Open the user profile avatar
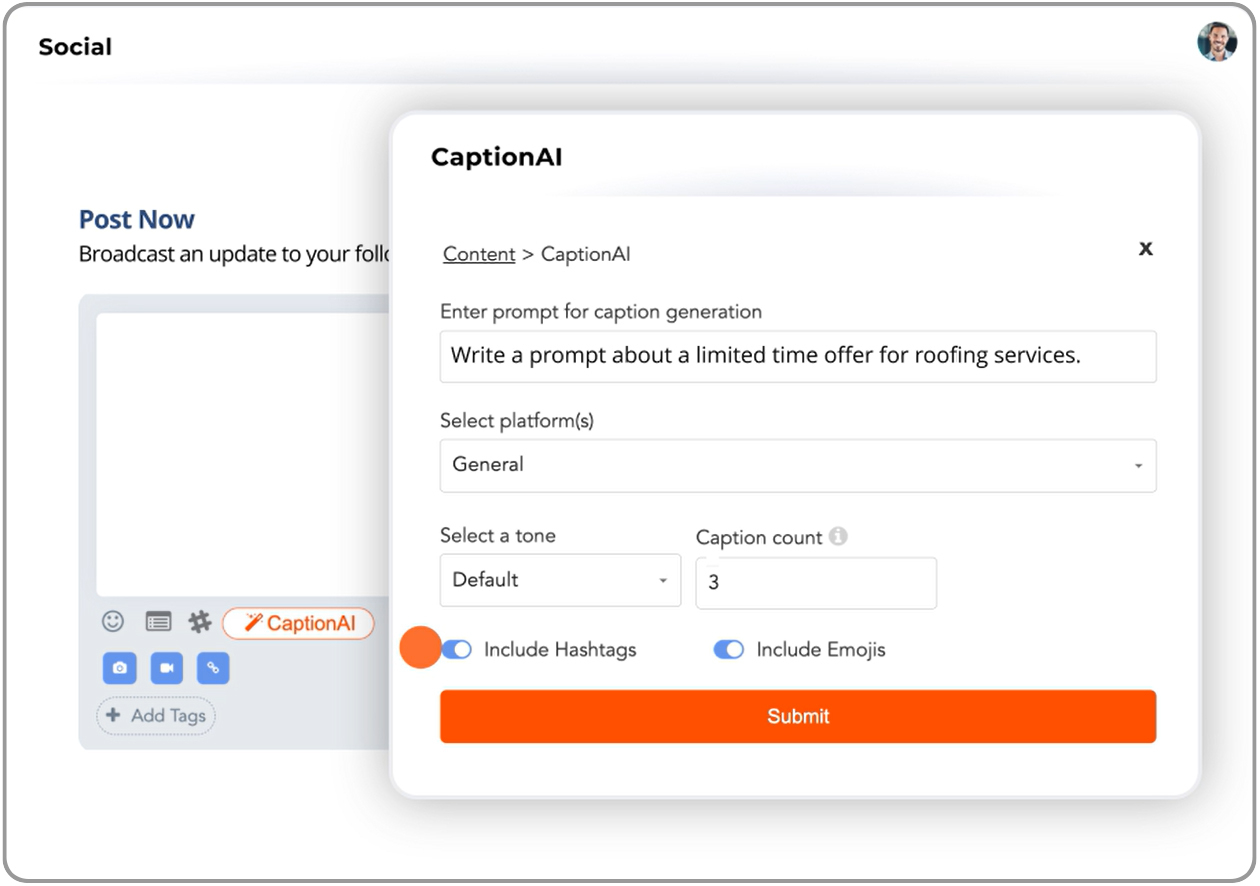The image size is (1260, 886). (1217, 42)
